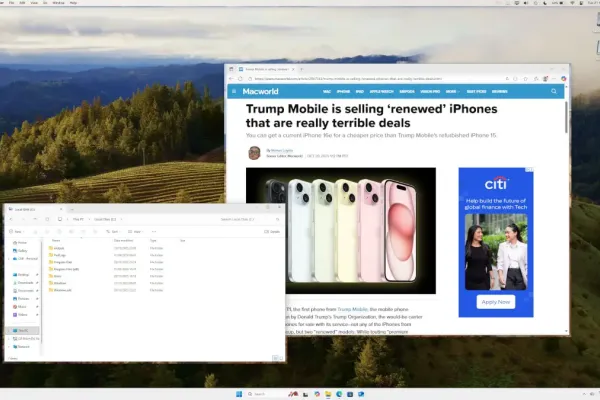Open the browser tab actions icon
Screen dimensions: 600x400
tap(231, 69)
